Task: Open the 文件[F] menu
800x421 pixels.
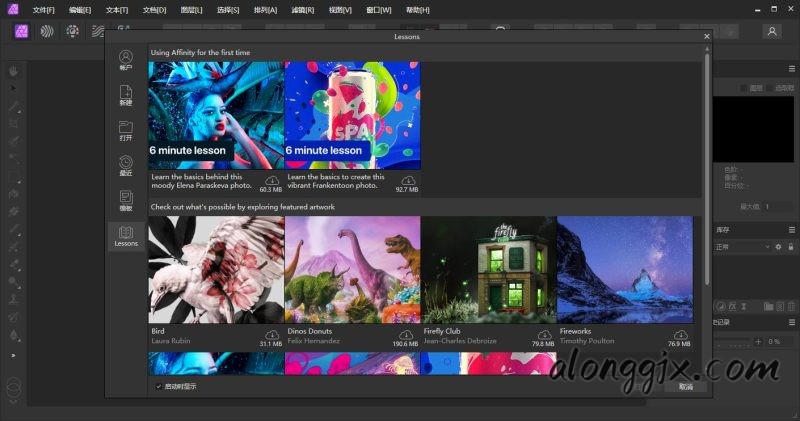Action: coord(43,9)
